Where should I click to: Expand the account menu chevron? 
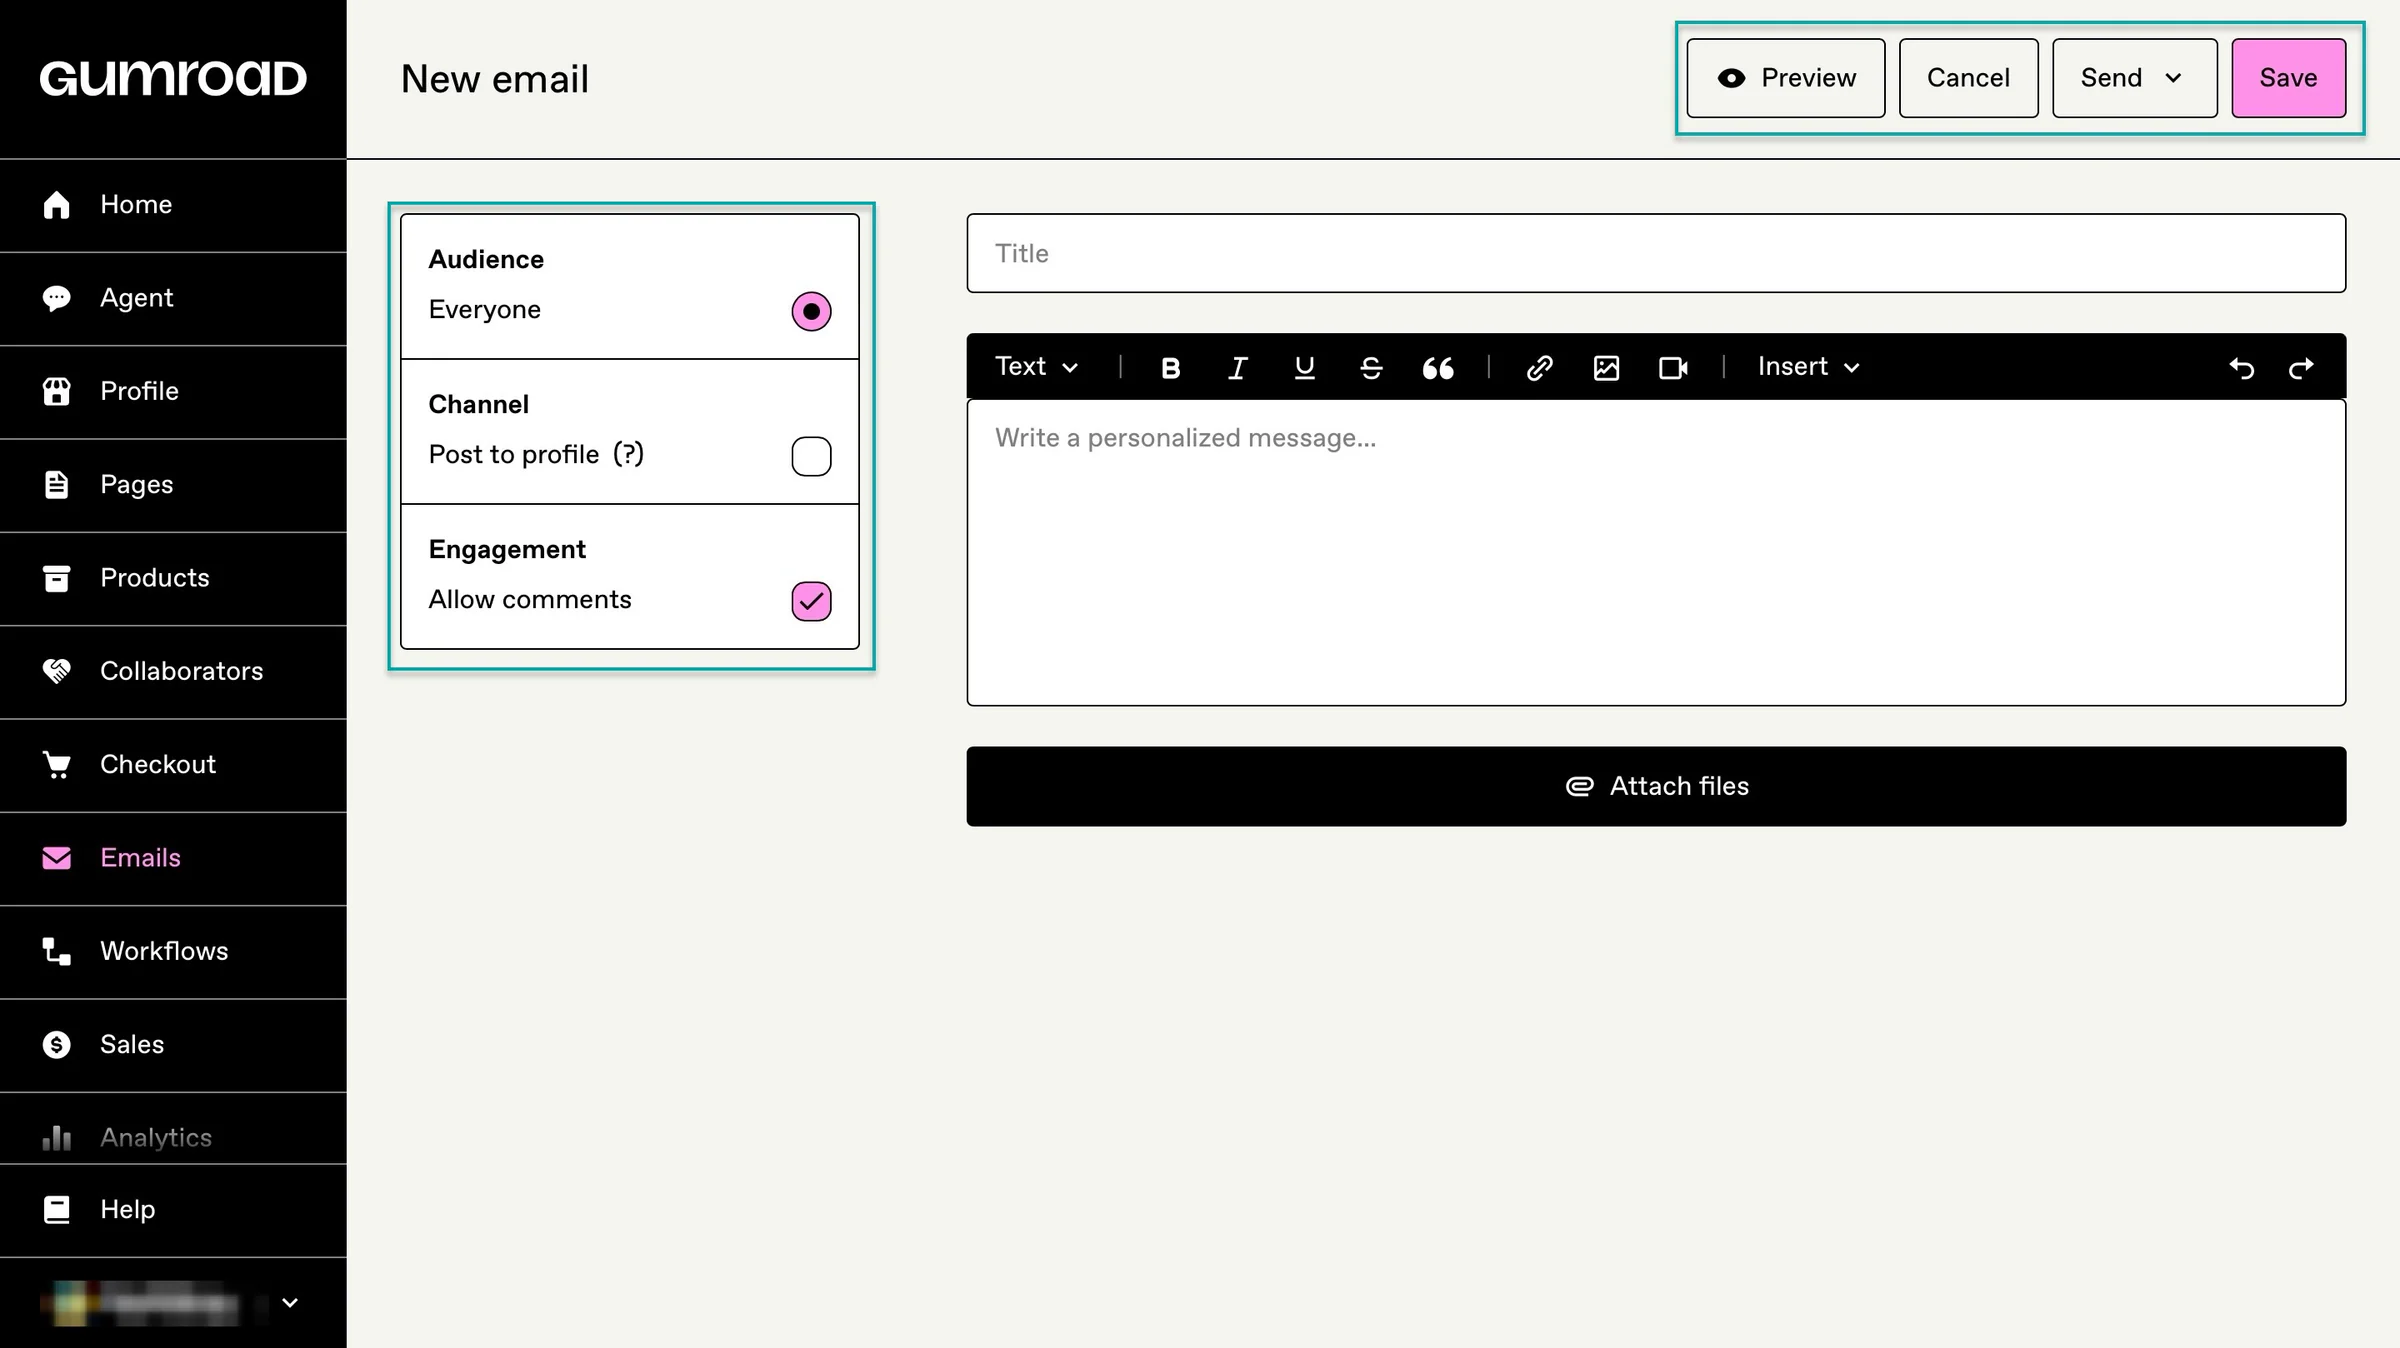pos(290,1303)
